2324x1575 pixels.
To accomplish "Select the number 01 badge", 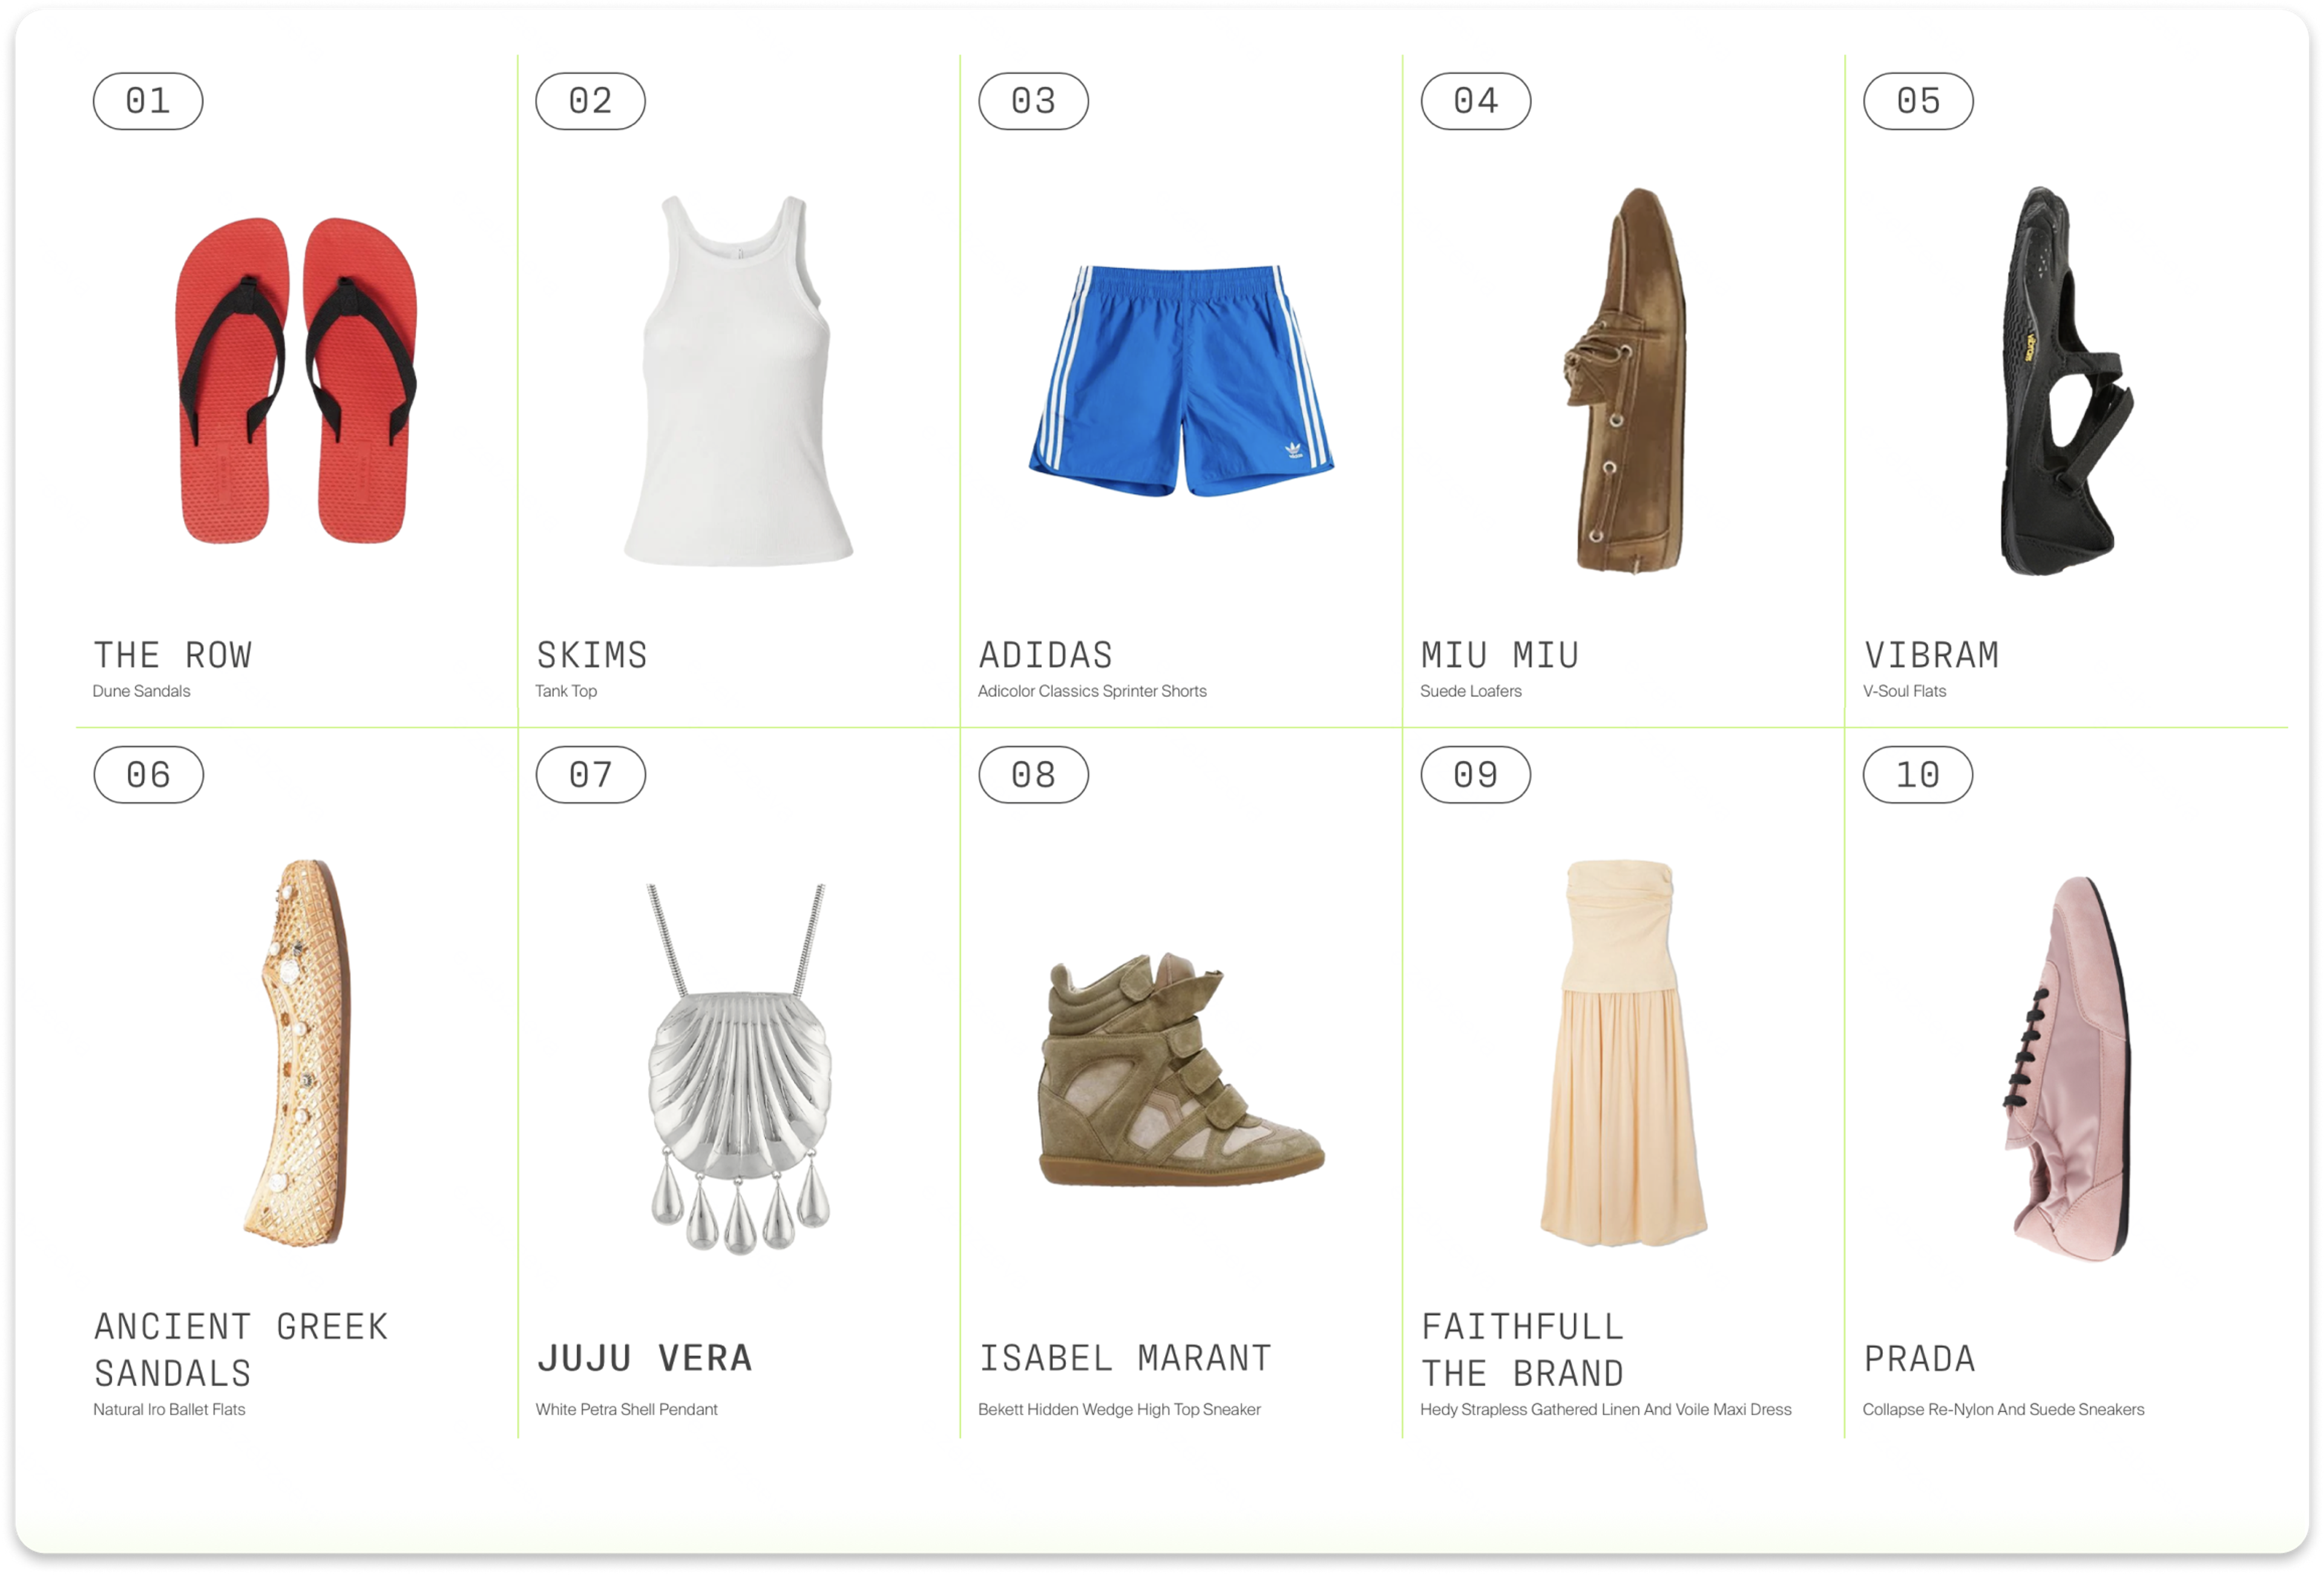I will [148, 101].
